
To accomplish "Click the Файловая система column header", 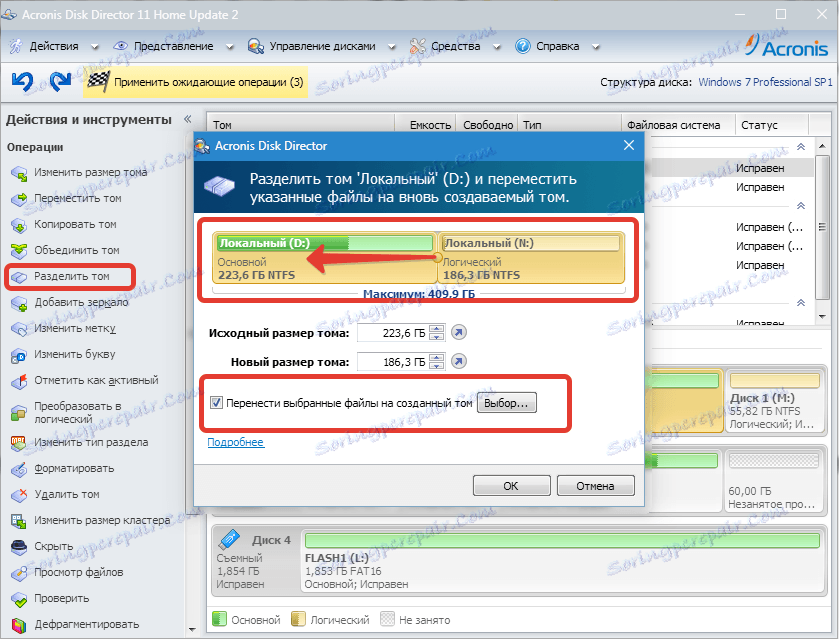I will point(678,125).
